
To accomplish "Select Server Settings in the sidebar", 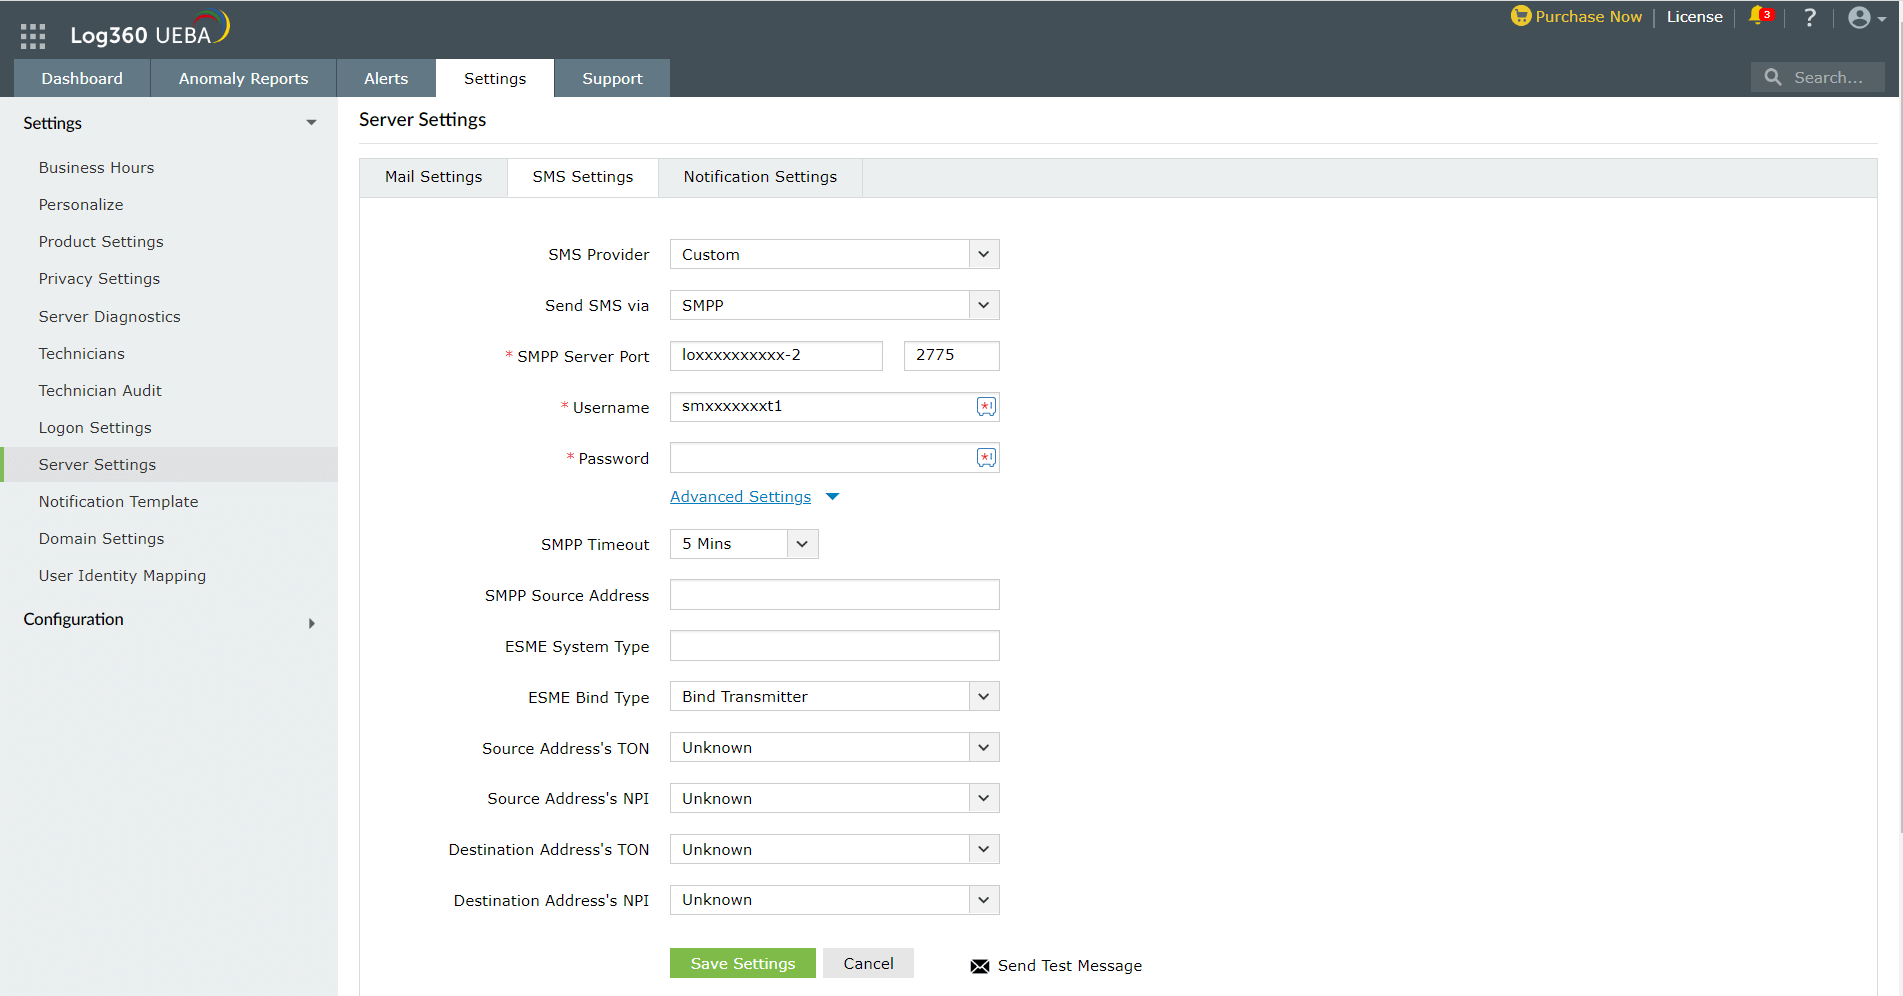I will click(x=169, y=465).
